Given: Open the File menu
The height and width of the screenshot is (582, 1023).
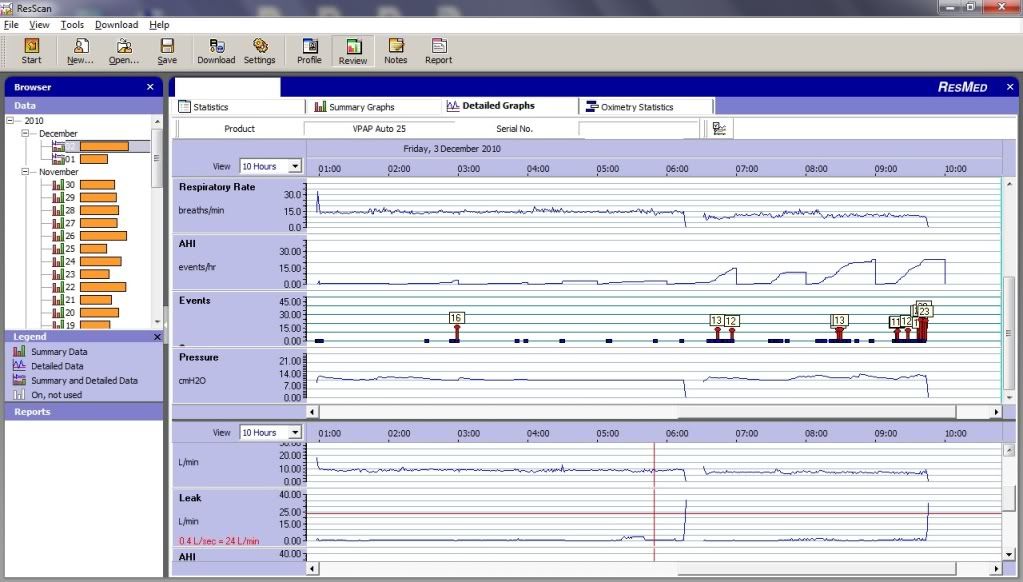Looking at the screenshot, I should point(11,25).
